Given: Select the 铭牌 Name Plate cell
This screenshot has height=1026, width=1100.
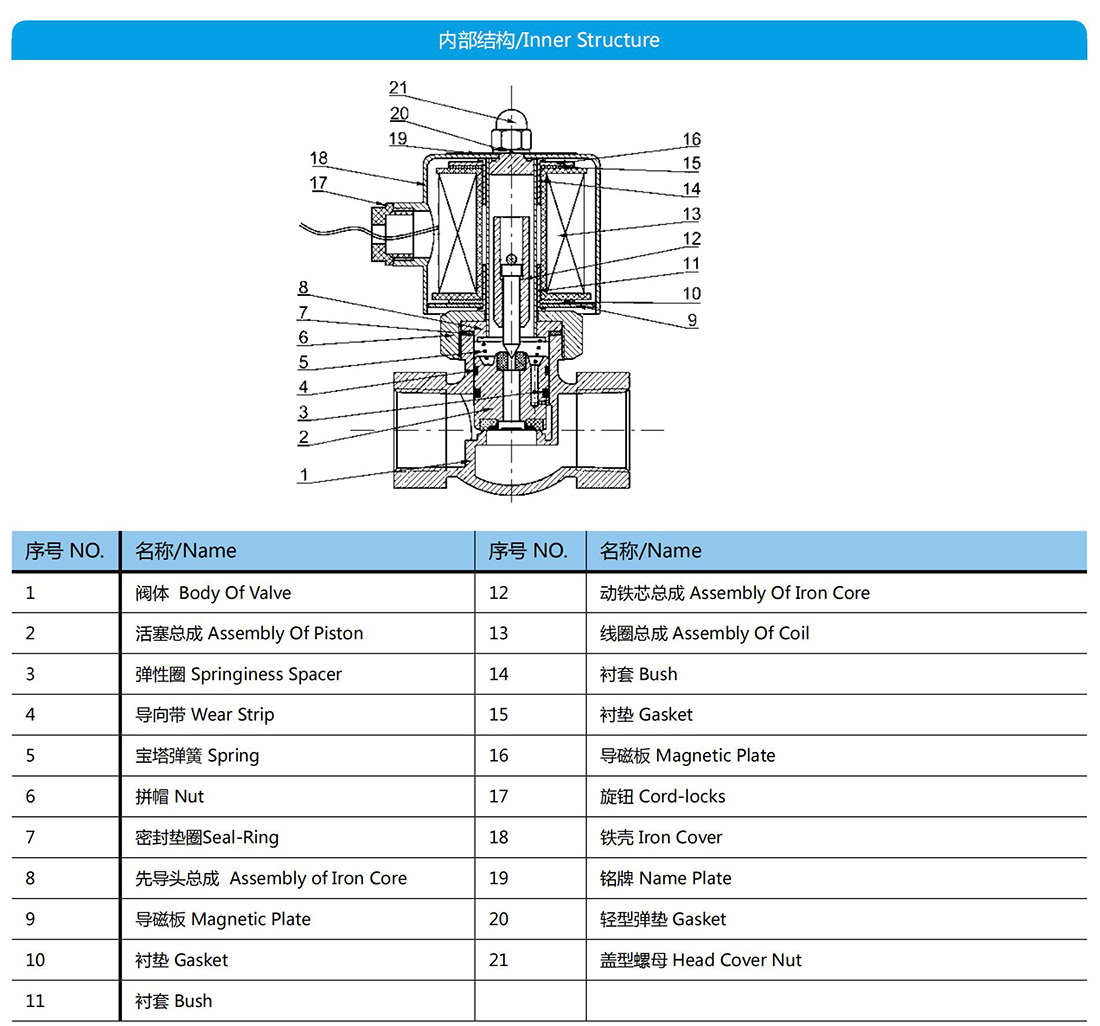Looking at the screenshot, I should (836, 878).
